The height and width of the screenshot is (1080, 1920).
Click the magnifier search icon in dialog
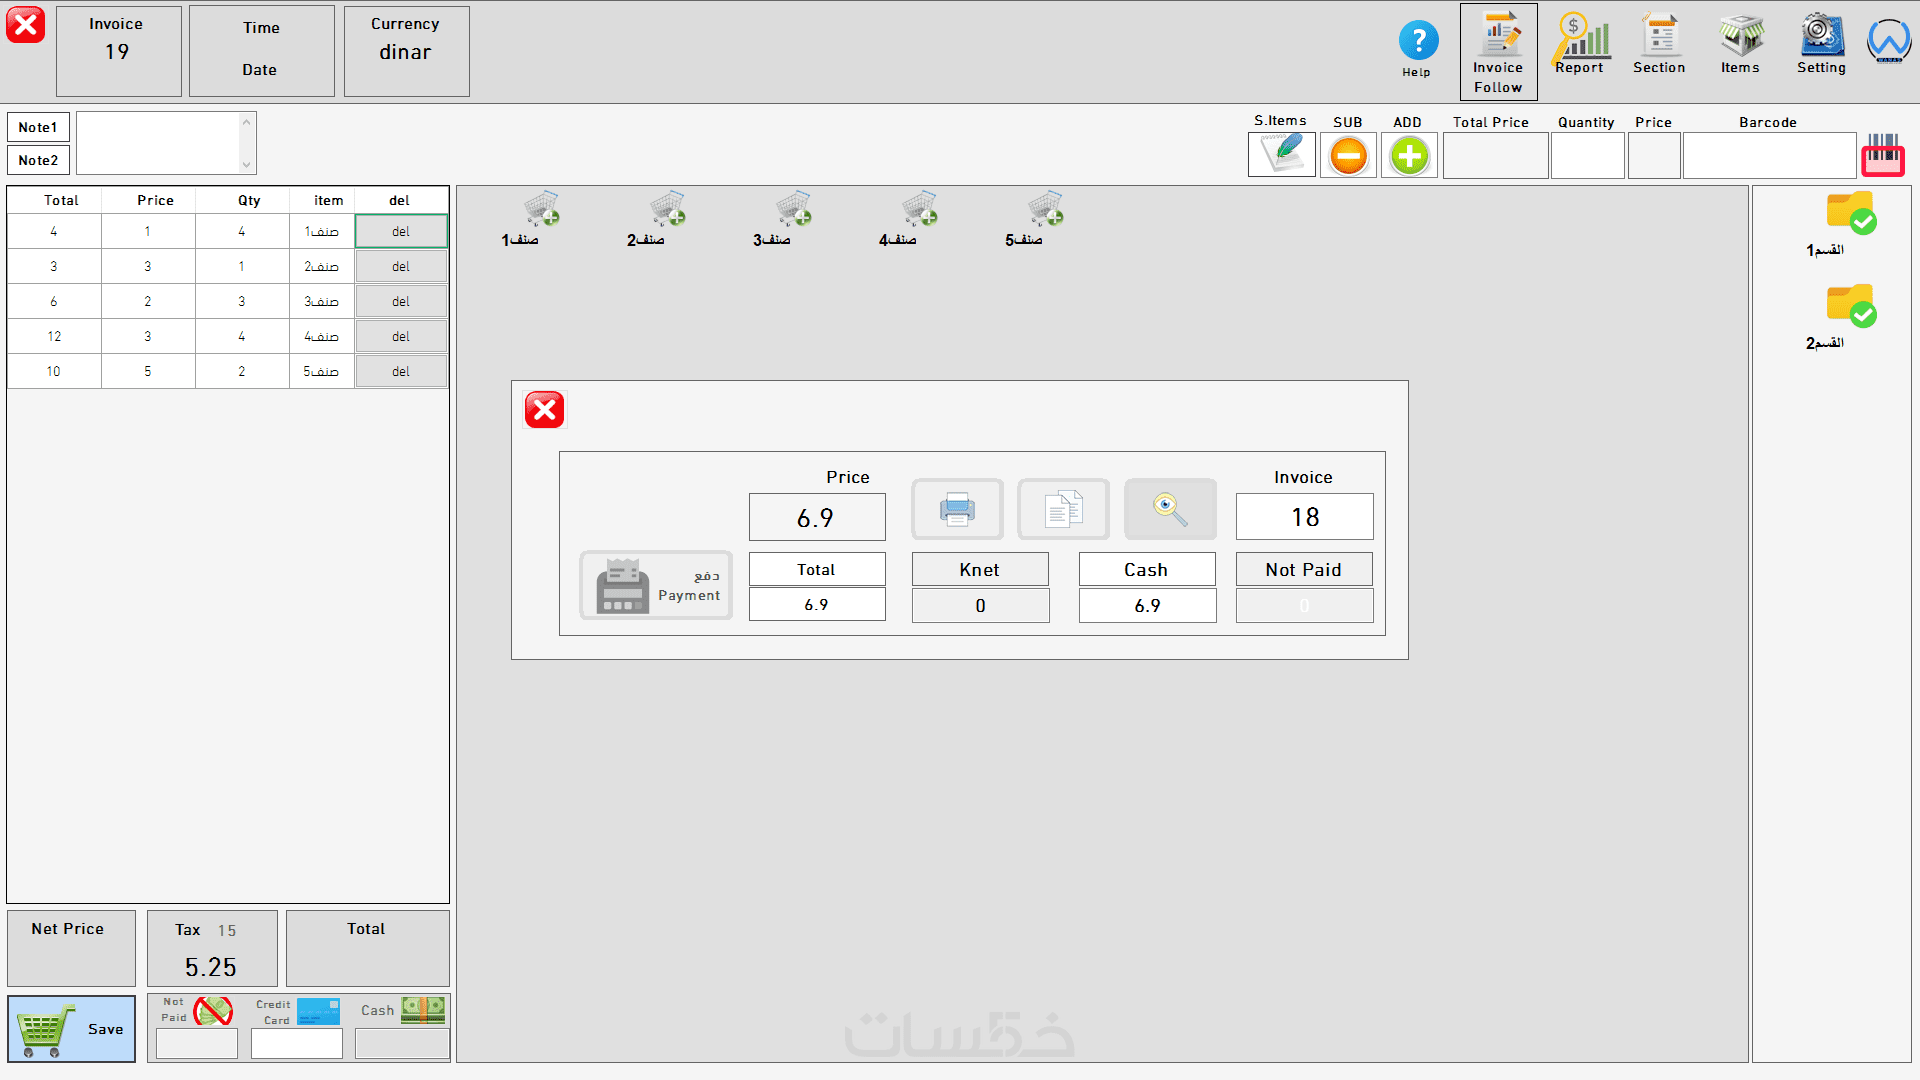1170,509
